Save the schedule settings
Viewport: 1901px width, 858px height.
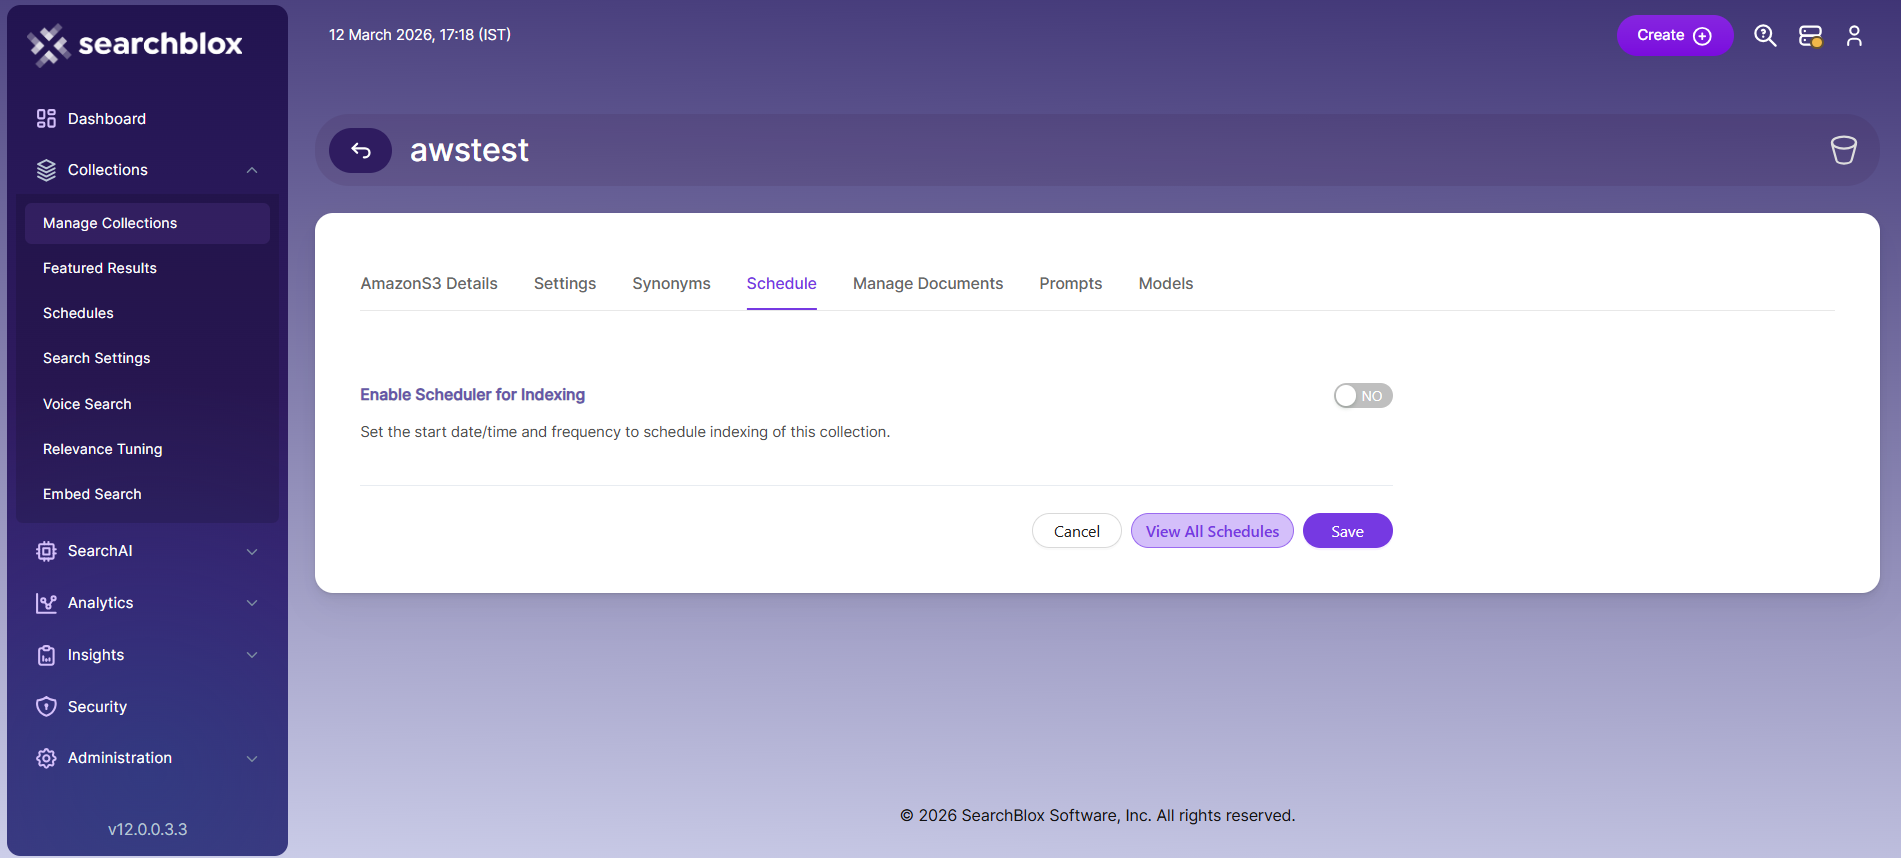click(x=1347, y=531)
